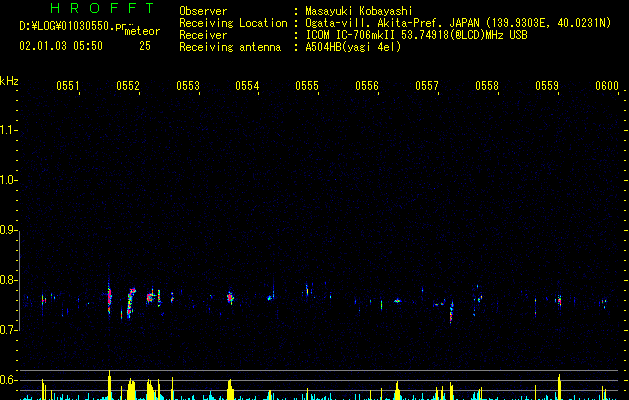Click the Receiving antenna label
The width and height of the screenshot is (629, 400).
point(230,47)
